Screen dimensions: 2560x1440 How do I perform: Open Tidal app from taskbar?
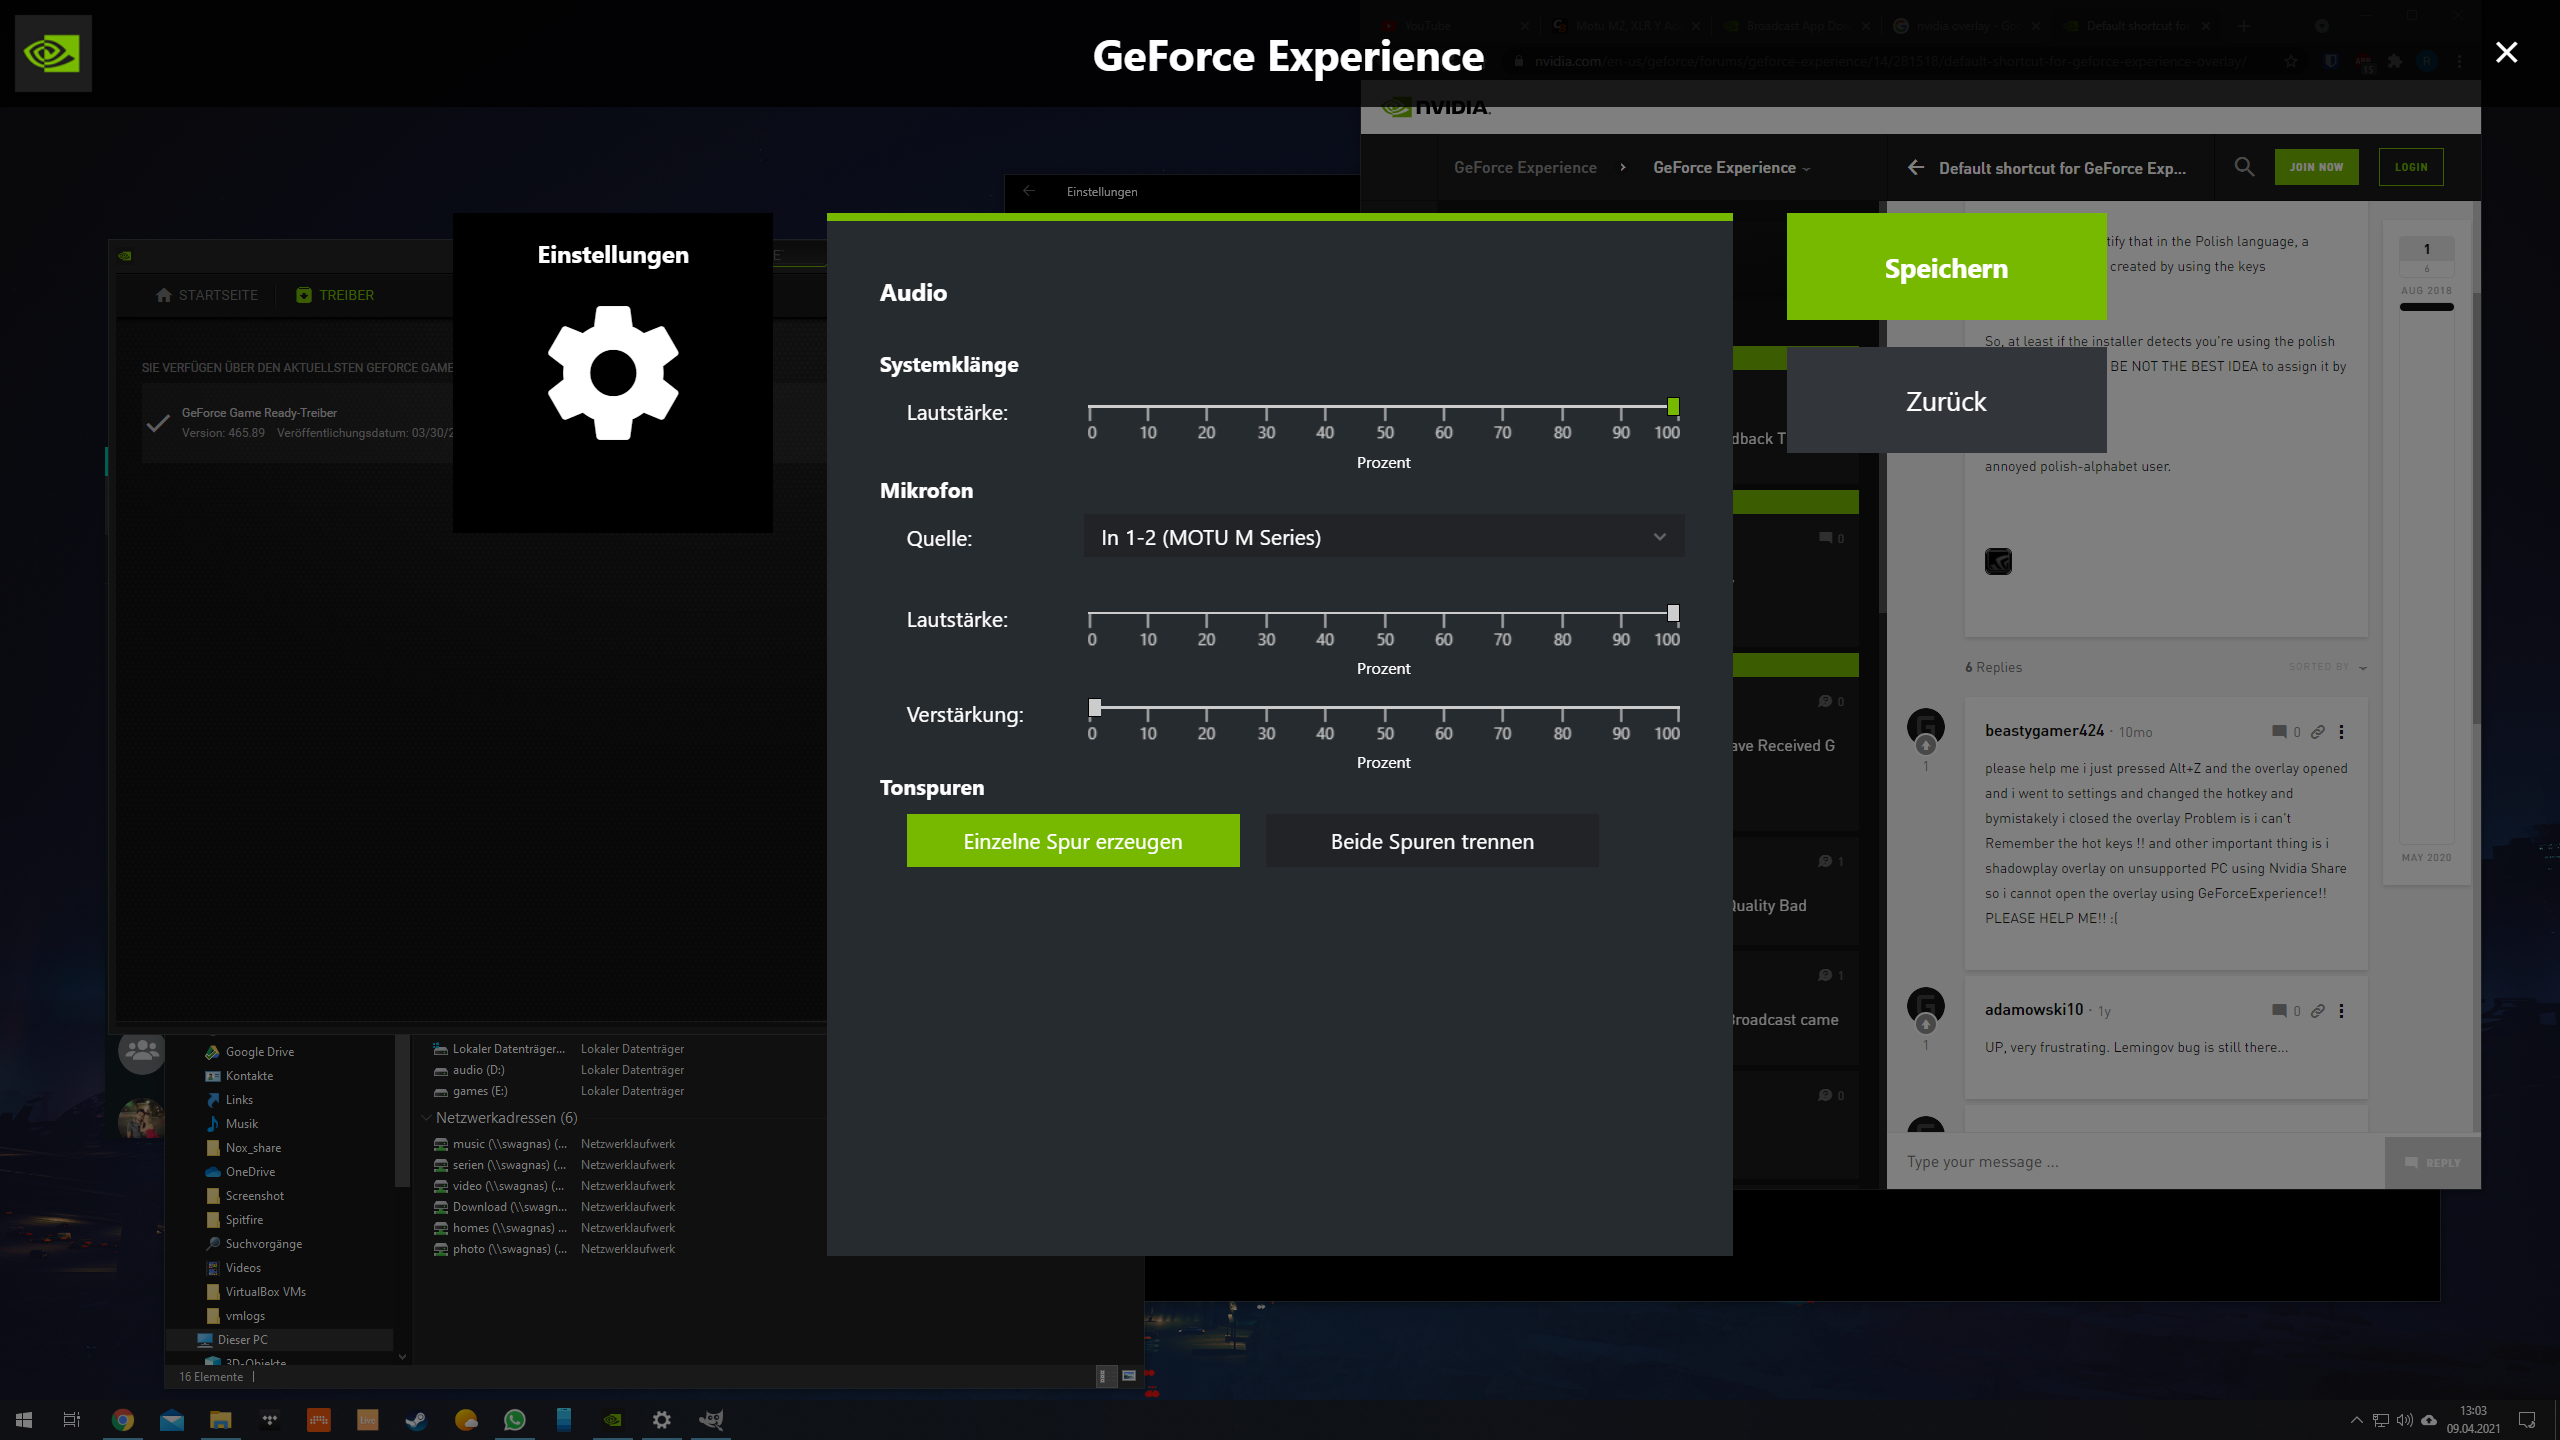click(269, 1420)
